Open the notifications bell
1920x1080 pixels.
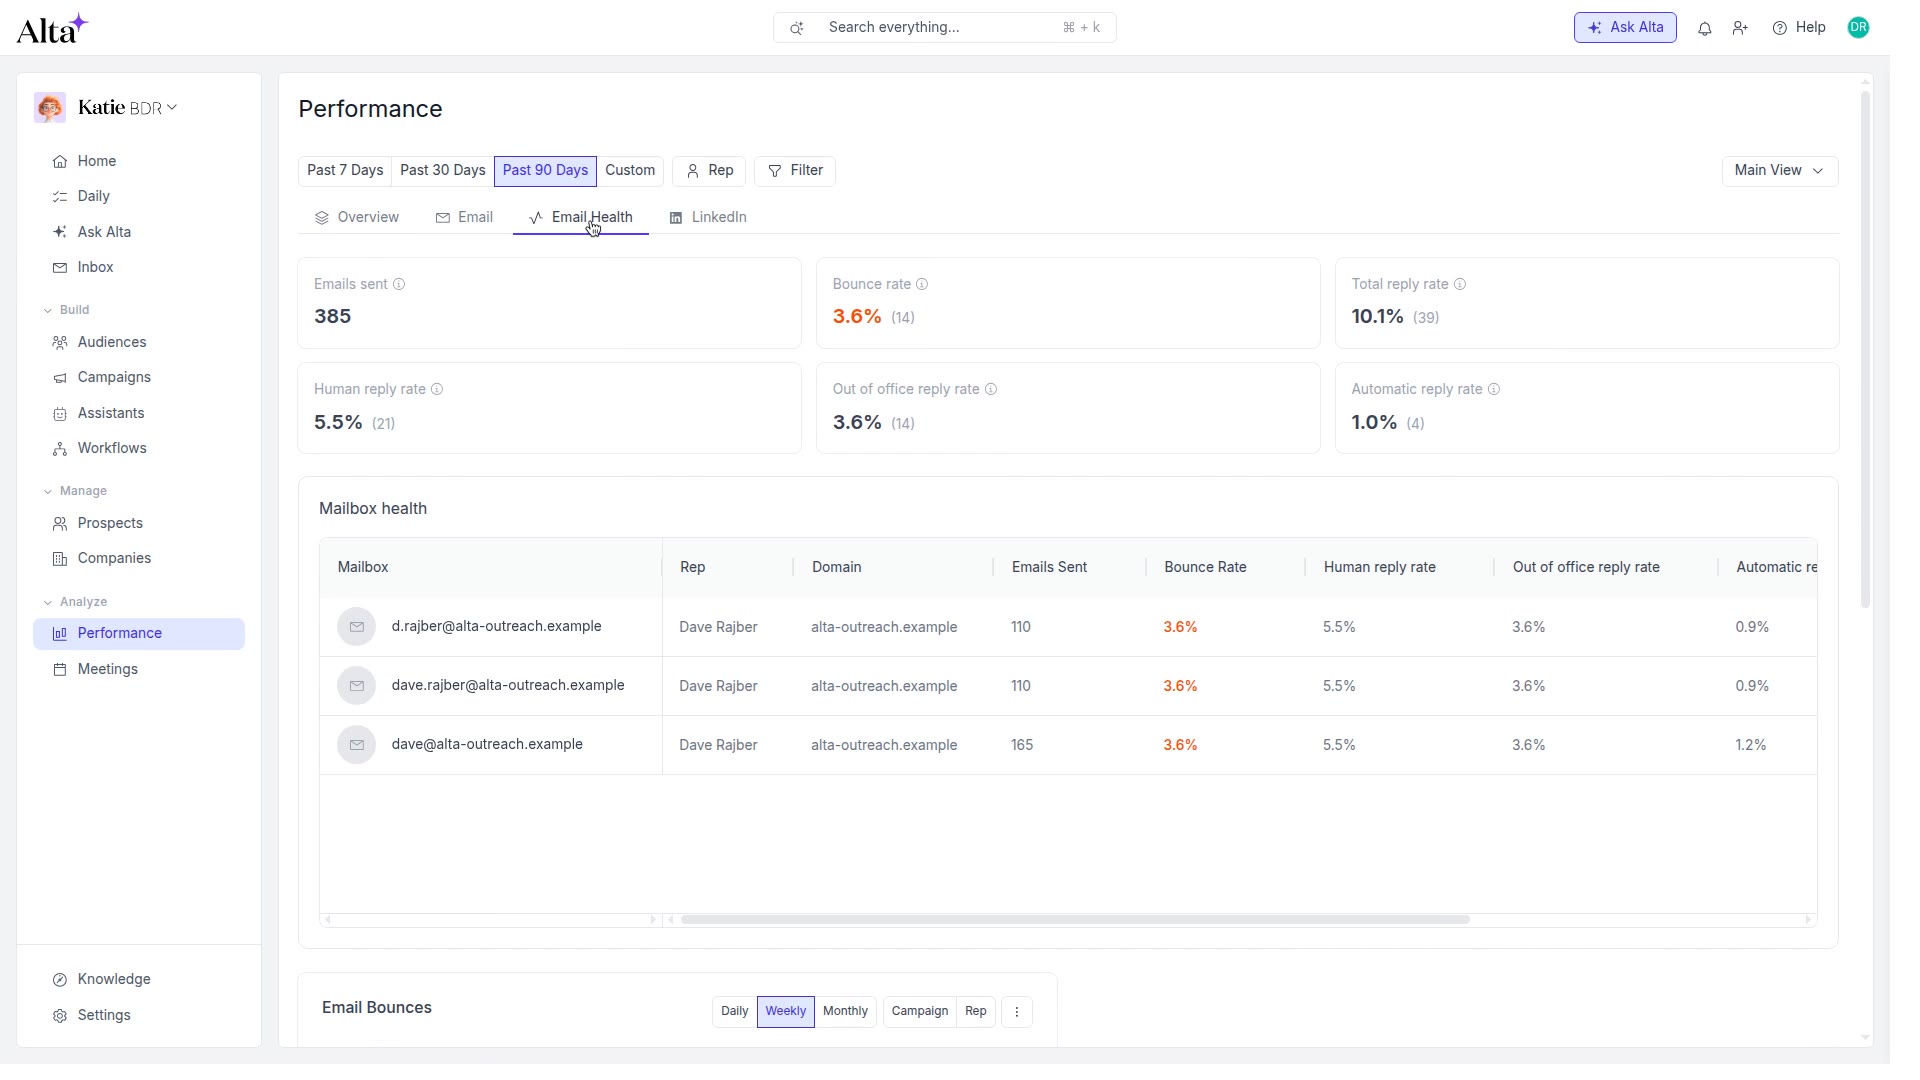tap(1705, 28)
